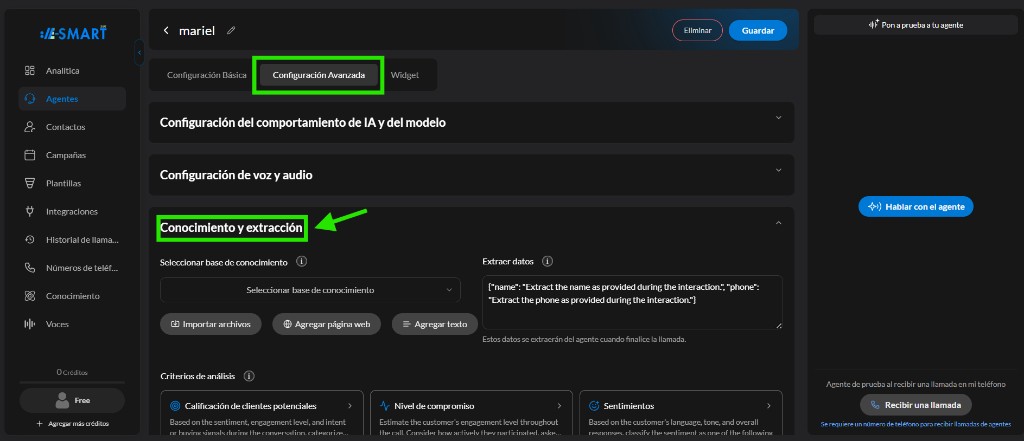
Task: Click the Free user avatar
Action: coord(63,400)
